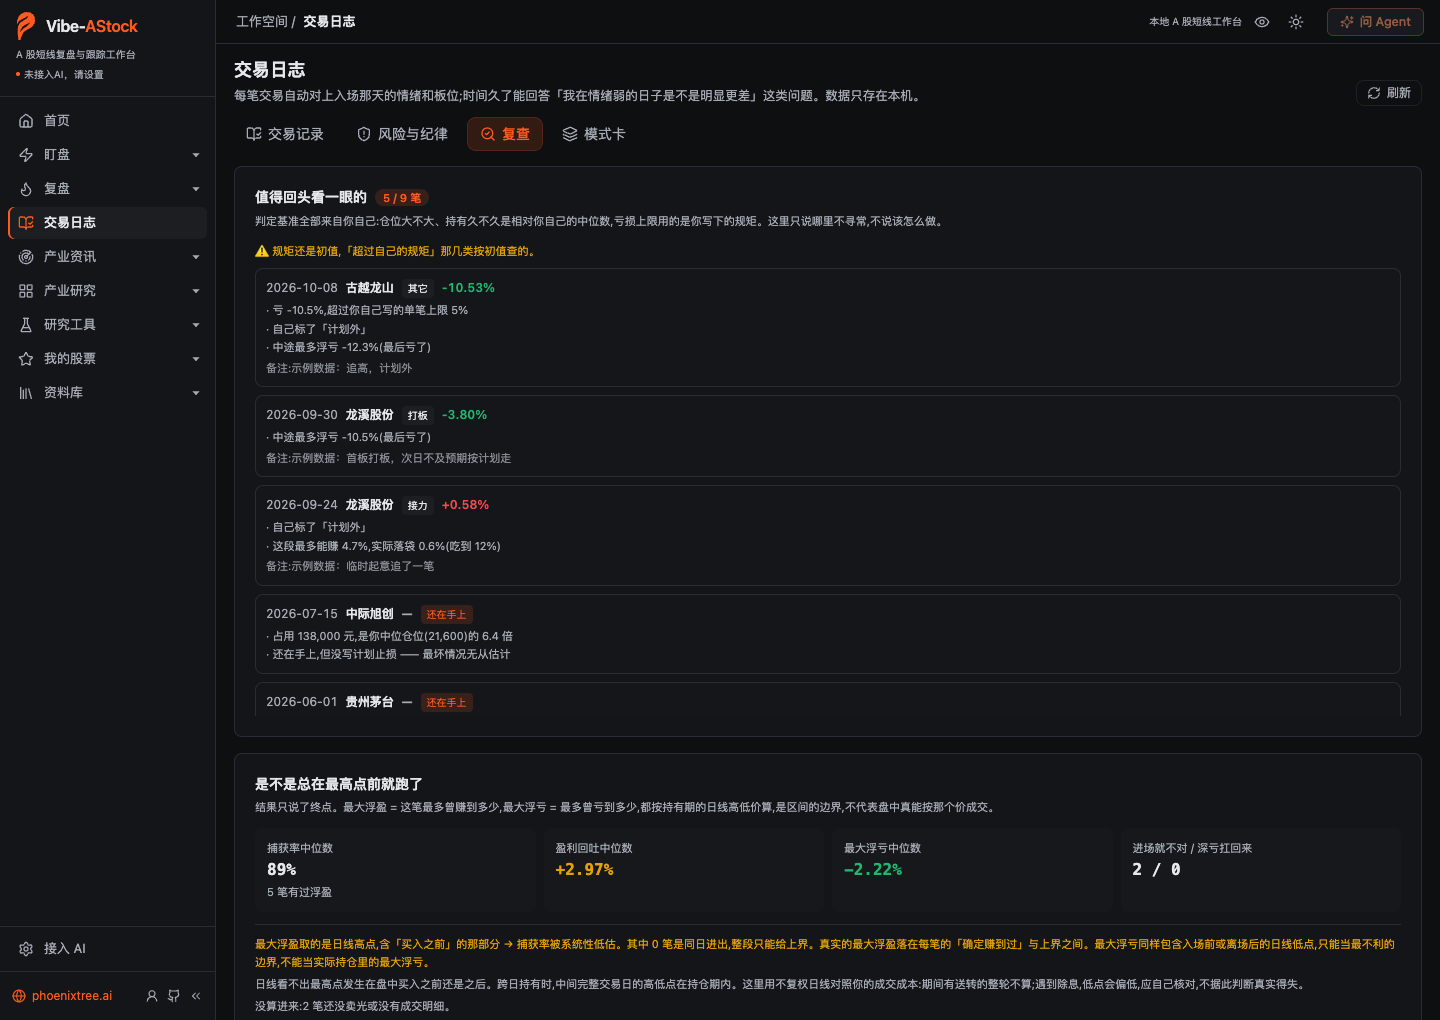The image size is (1440, 1020).
Task: Click the 贵州茅台 stock name
Action: [x=370, y=702]
